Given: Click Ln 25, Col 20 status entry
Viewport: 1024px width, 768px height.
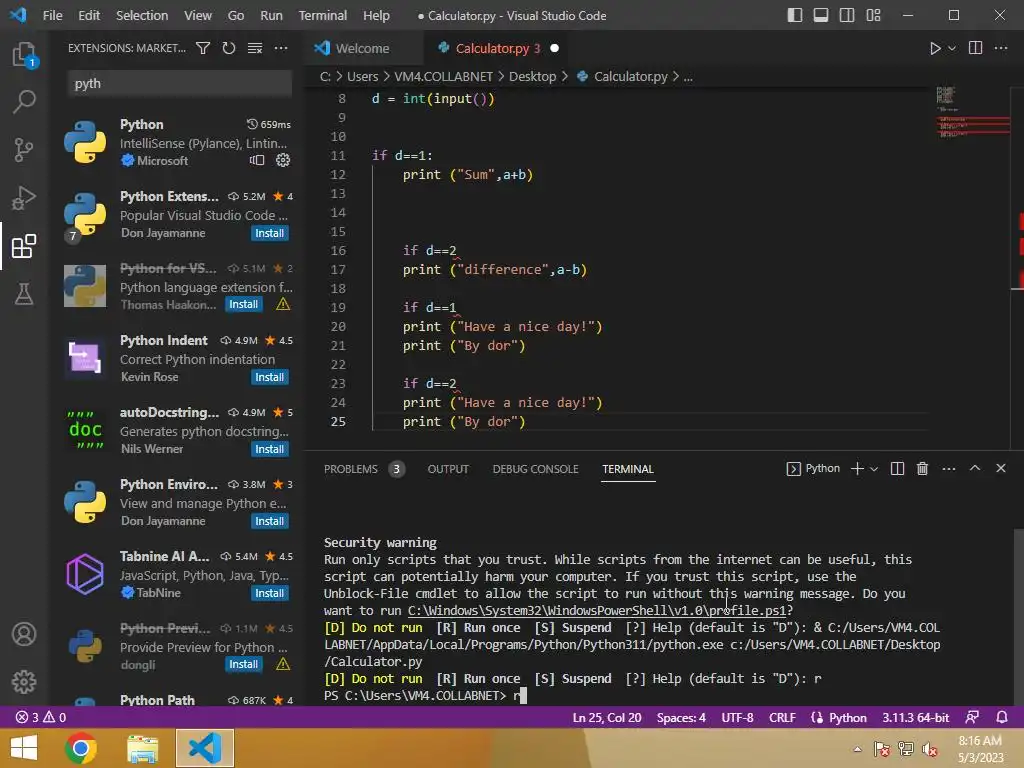Looking at the screenshot, I should [607, 717].
